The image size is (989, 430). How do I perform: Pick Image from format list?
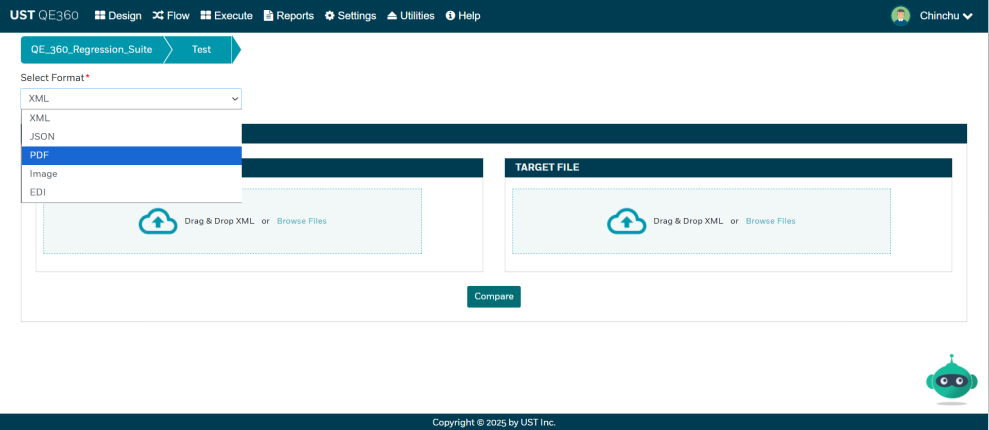click(x=44, y=173)
